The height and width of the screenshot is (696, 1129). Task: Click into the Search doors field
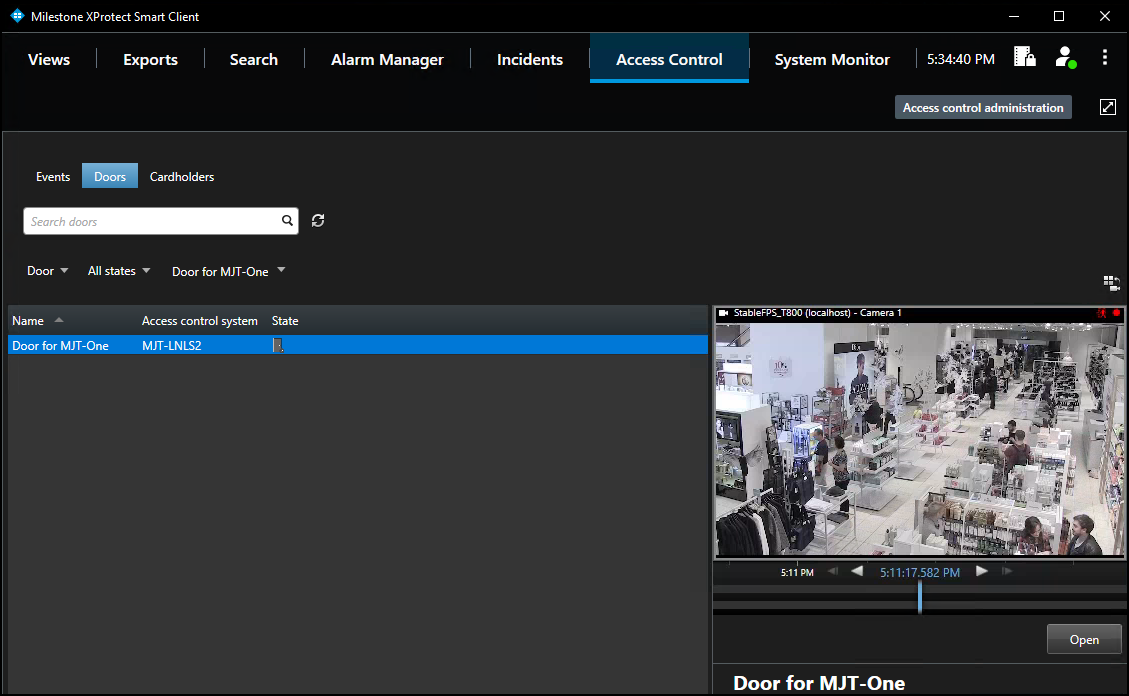150,221
